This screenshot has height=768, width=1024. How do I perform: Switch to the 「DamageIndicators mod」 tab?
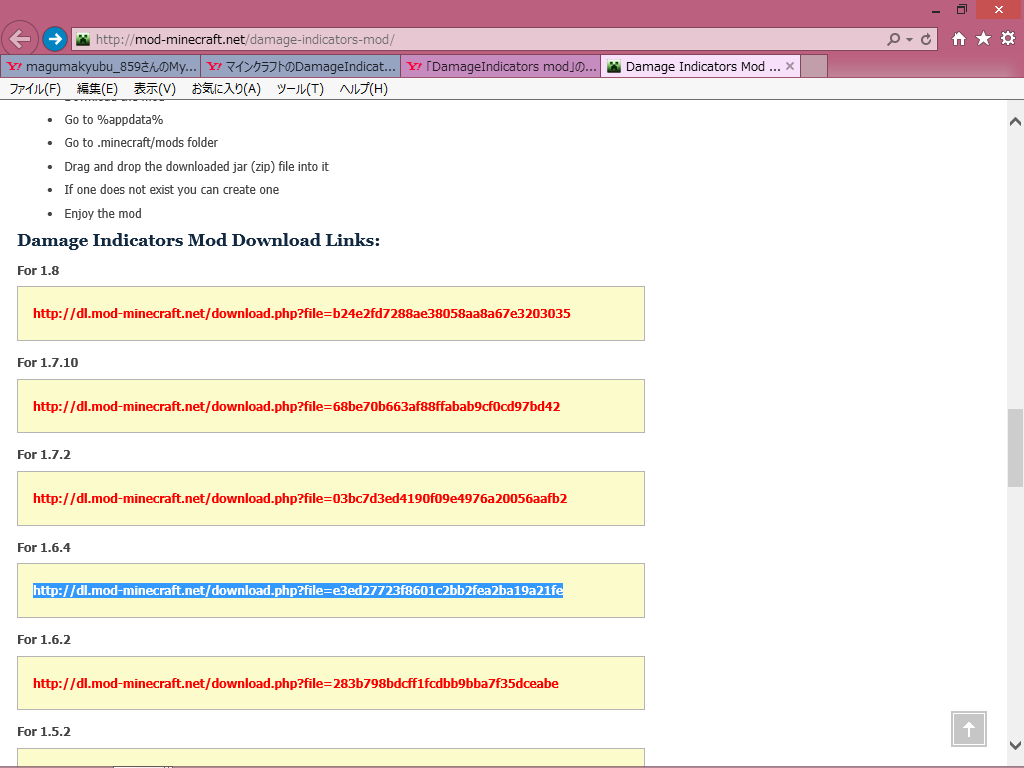500,67
